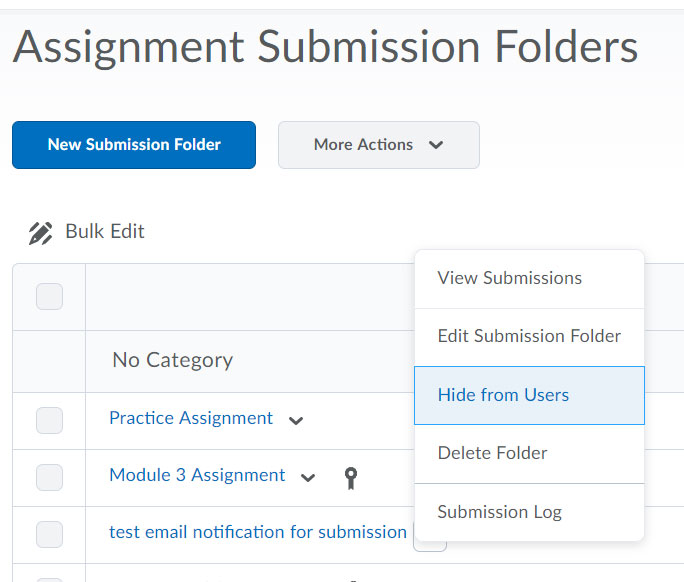
Task: Click the special access key icon beside Module 3
Action: [350, 478]
